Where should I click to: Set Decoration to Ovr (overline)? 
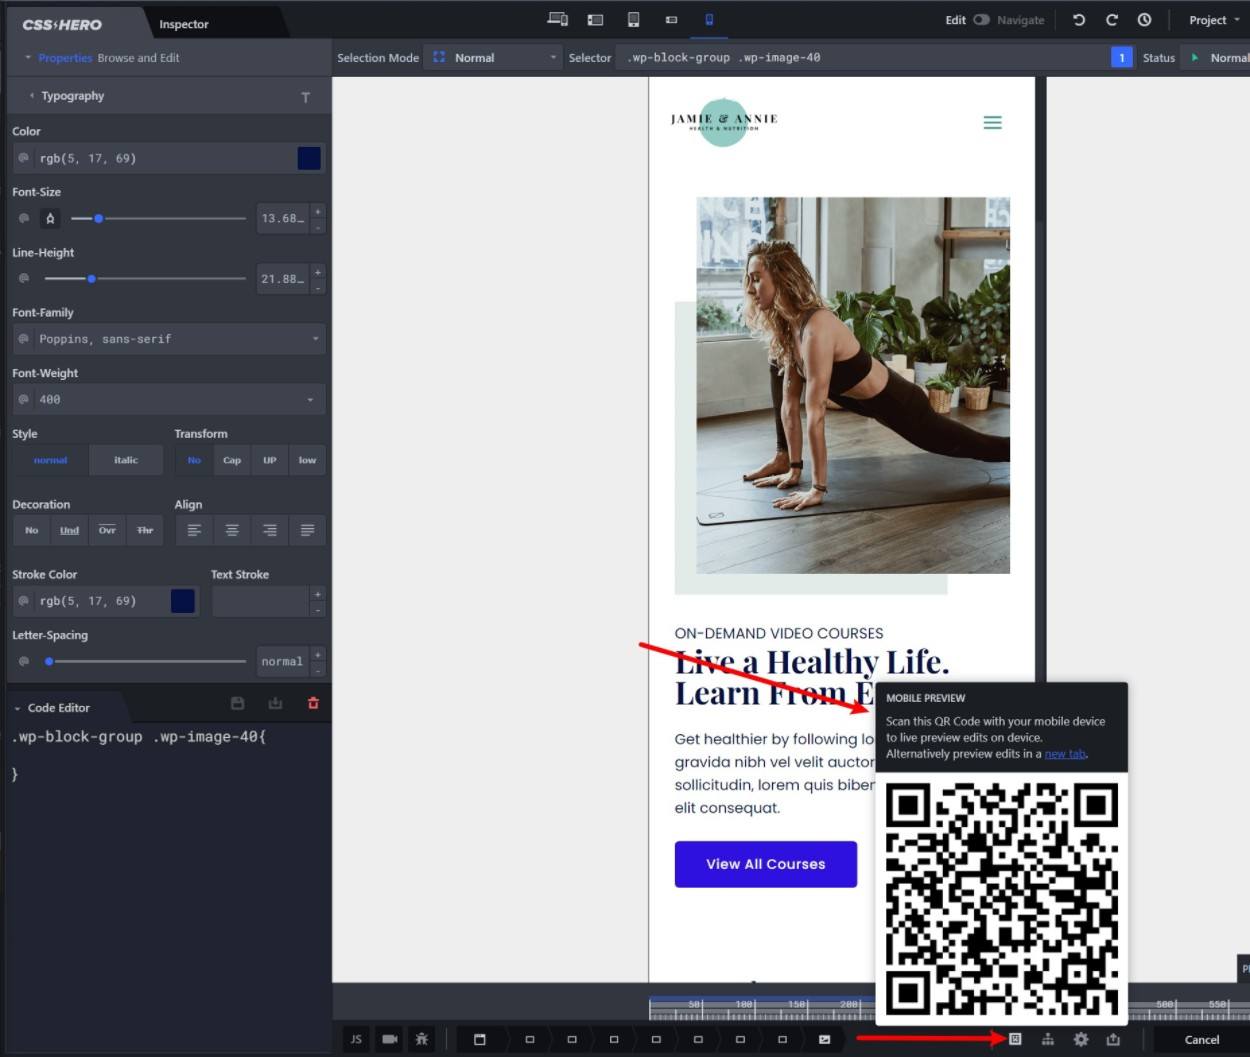coord(107,530)
